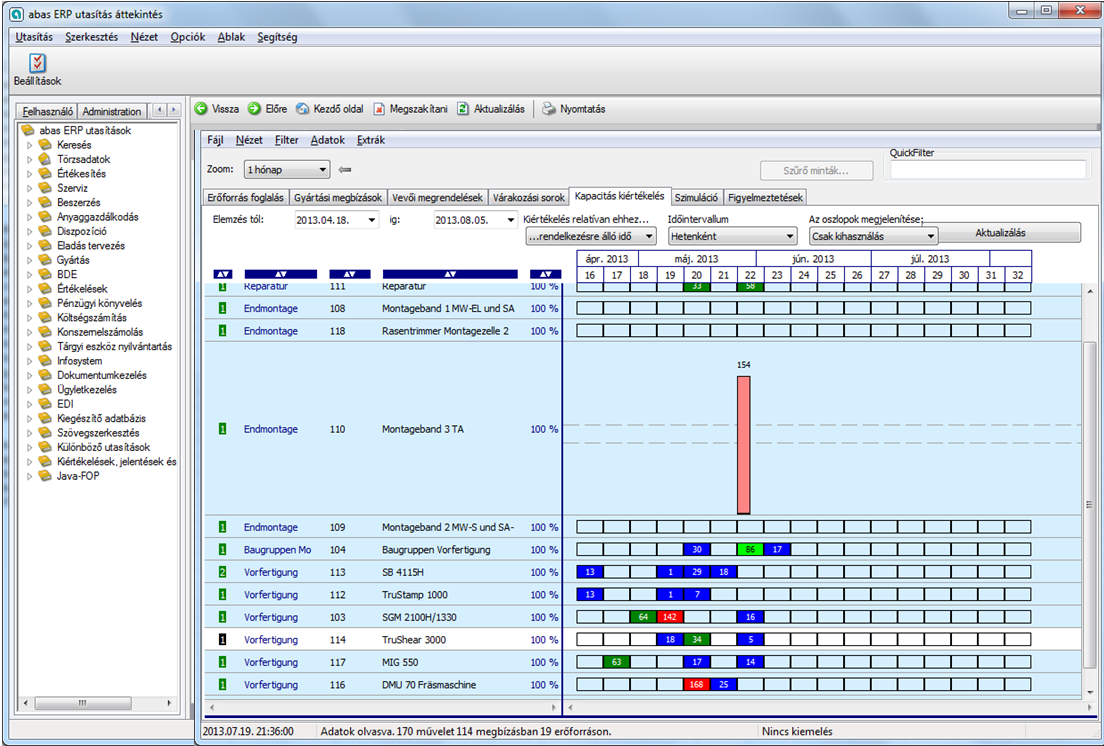Click into the QuickFilter input field
The width and height of the screenshot is (1104, 746).
[988, 170]
